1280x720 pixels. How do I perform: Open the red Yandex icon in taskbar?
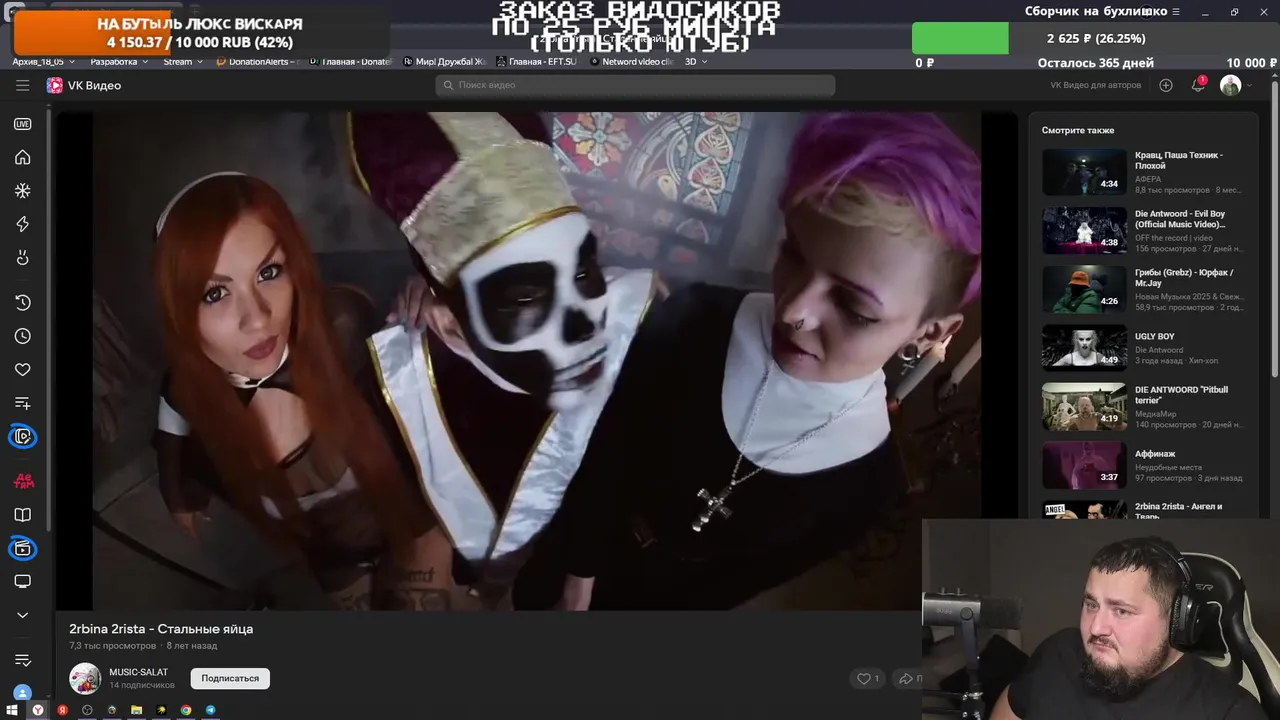click(62, 710)
